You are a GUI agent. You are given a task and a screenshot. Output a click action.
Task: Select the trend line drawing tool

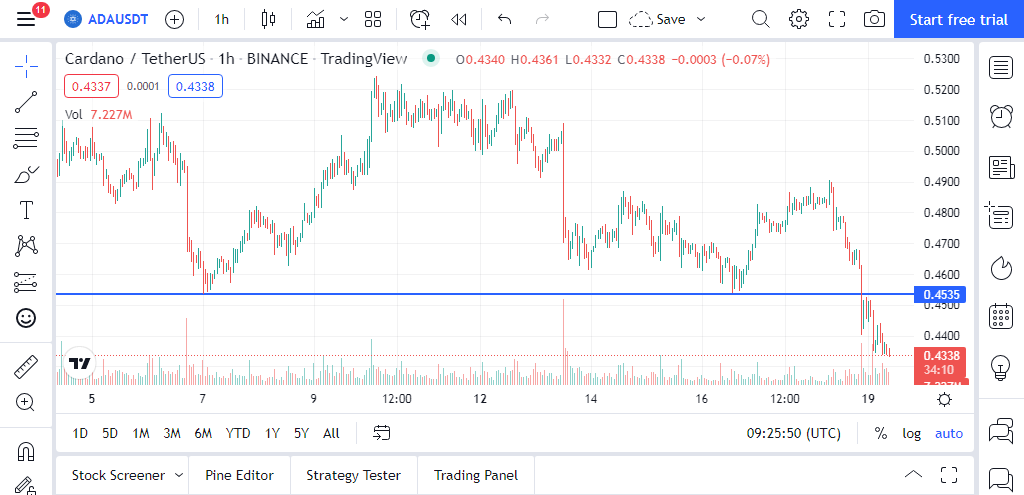(x=26, y=103)
